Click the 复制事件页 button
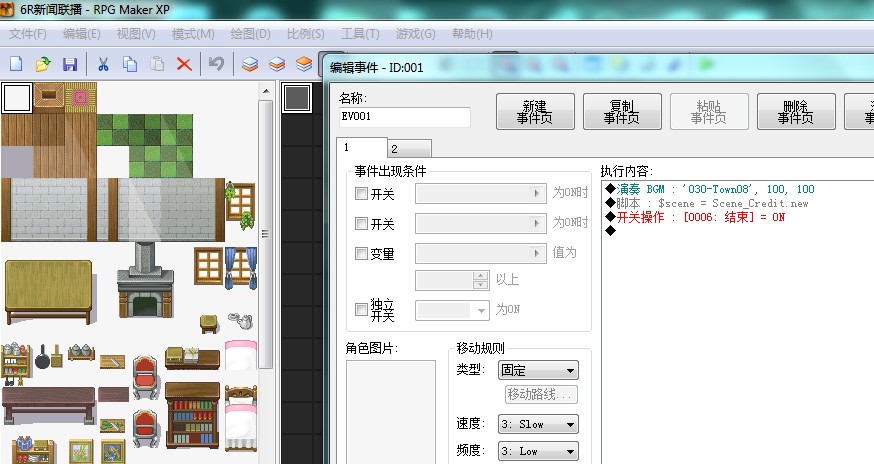Screen dimensions: 874x464 click(622, 112)
